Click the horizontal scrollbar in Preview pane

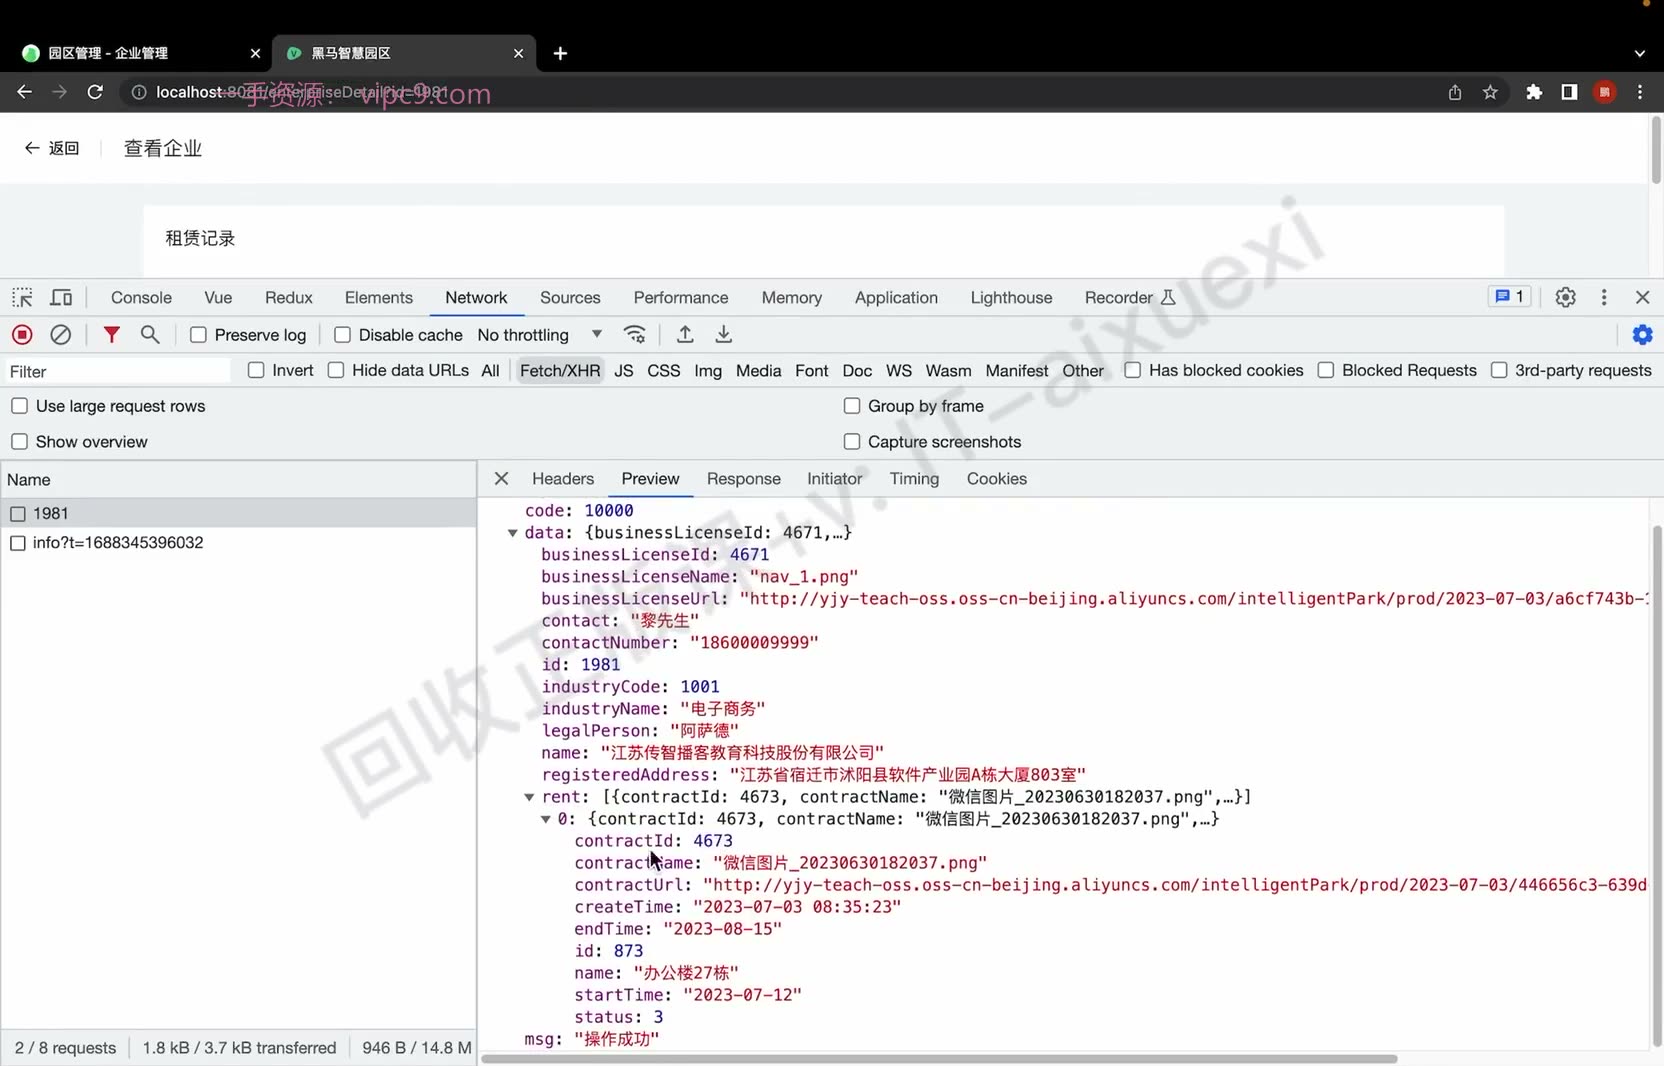pos(939,1058)
